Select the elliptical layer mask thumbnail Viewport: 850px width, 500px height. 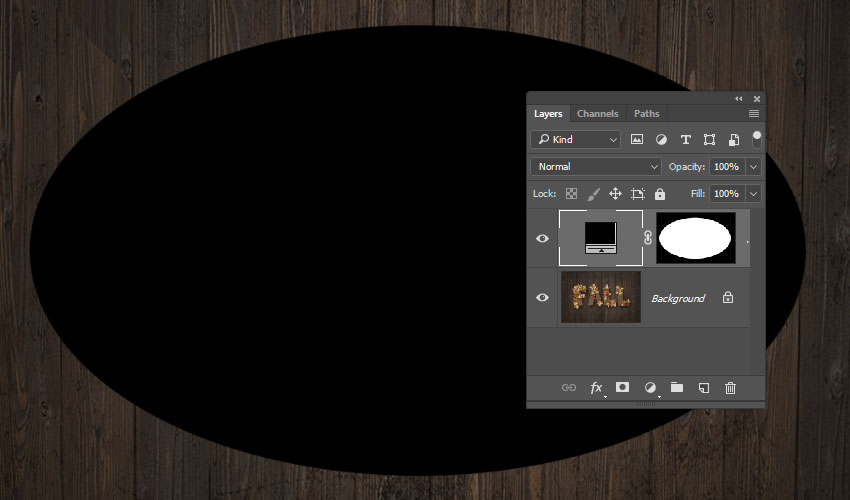click(x=696, y=238)
